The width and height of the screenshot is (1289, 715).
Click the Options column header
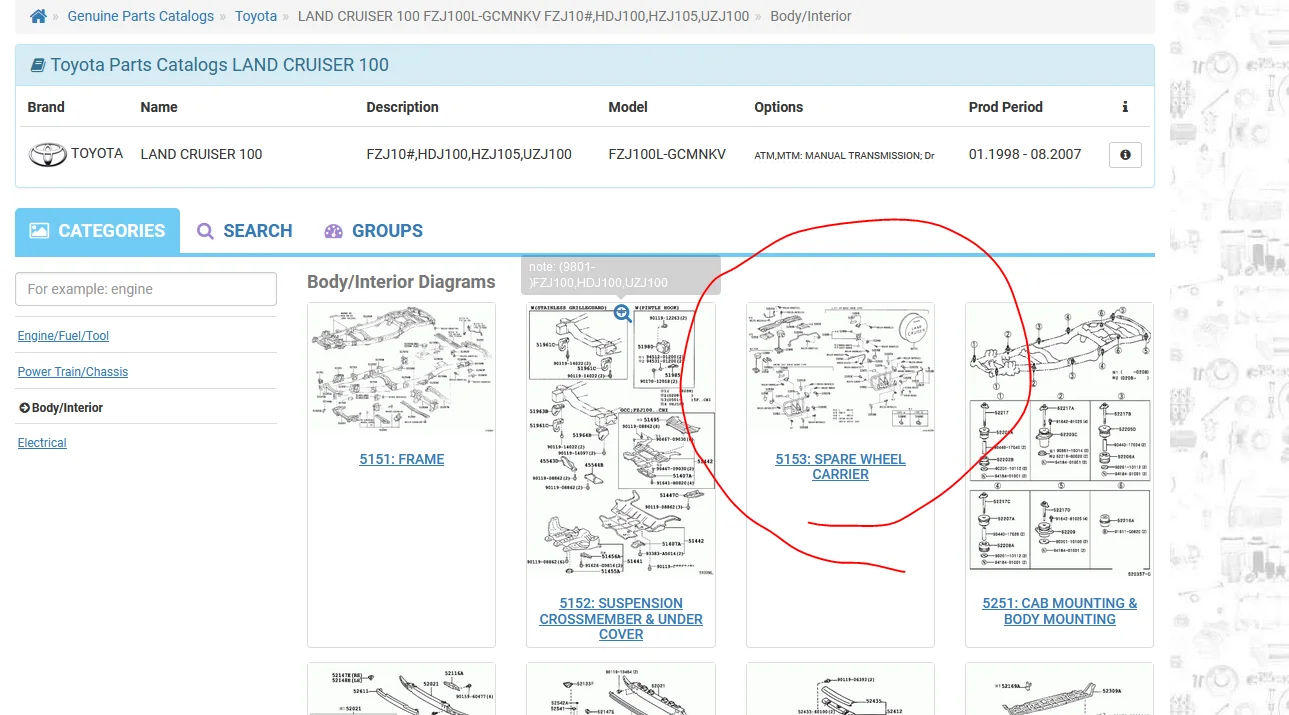[778, 107]
